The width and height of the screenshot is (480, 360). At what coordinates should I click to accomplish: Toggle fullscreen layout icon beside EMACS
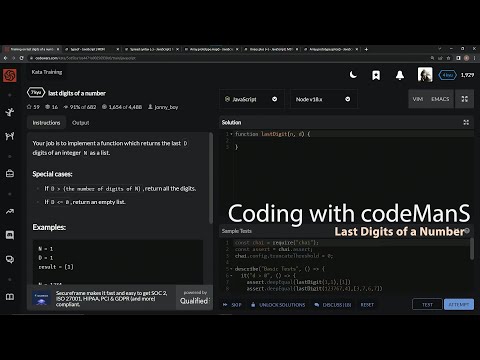click(464, 99)
